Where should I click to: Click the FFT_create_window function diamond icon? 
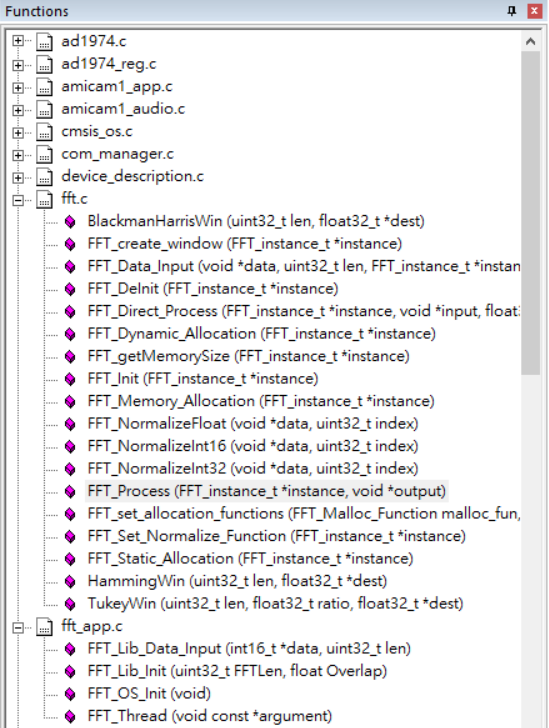[x=70, y=245]
